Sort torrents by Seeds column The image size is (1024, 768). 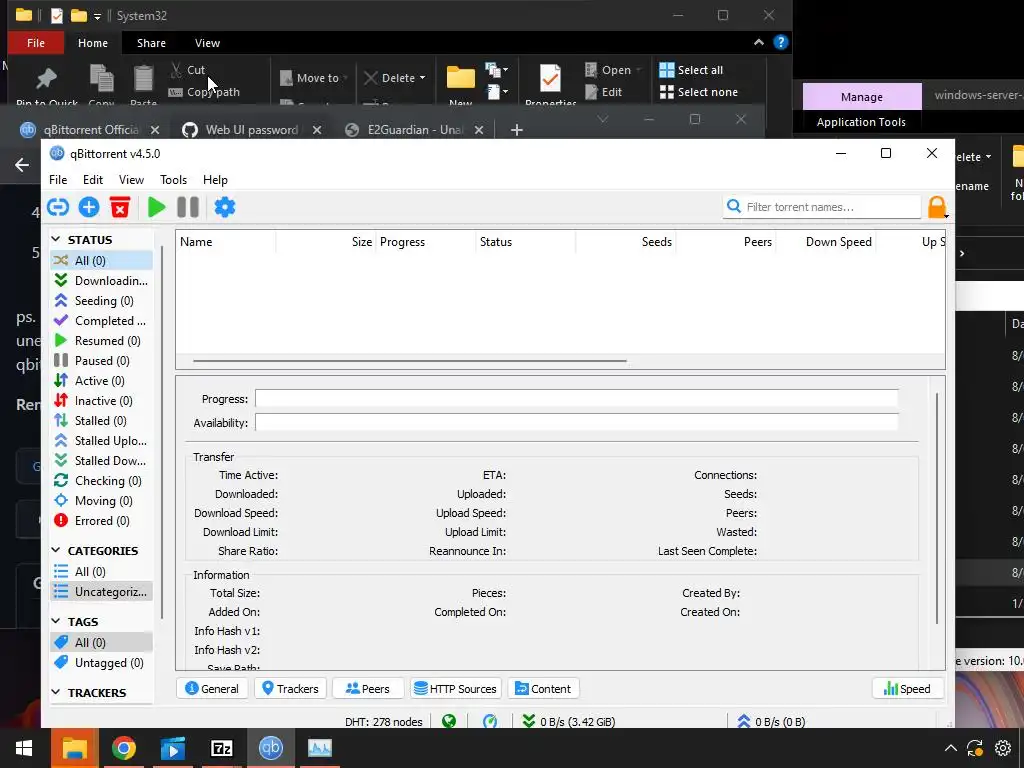tap(626, 242)
